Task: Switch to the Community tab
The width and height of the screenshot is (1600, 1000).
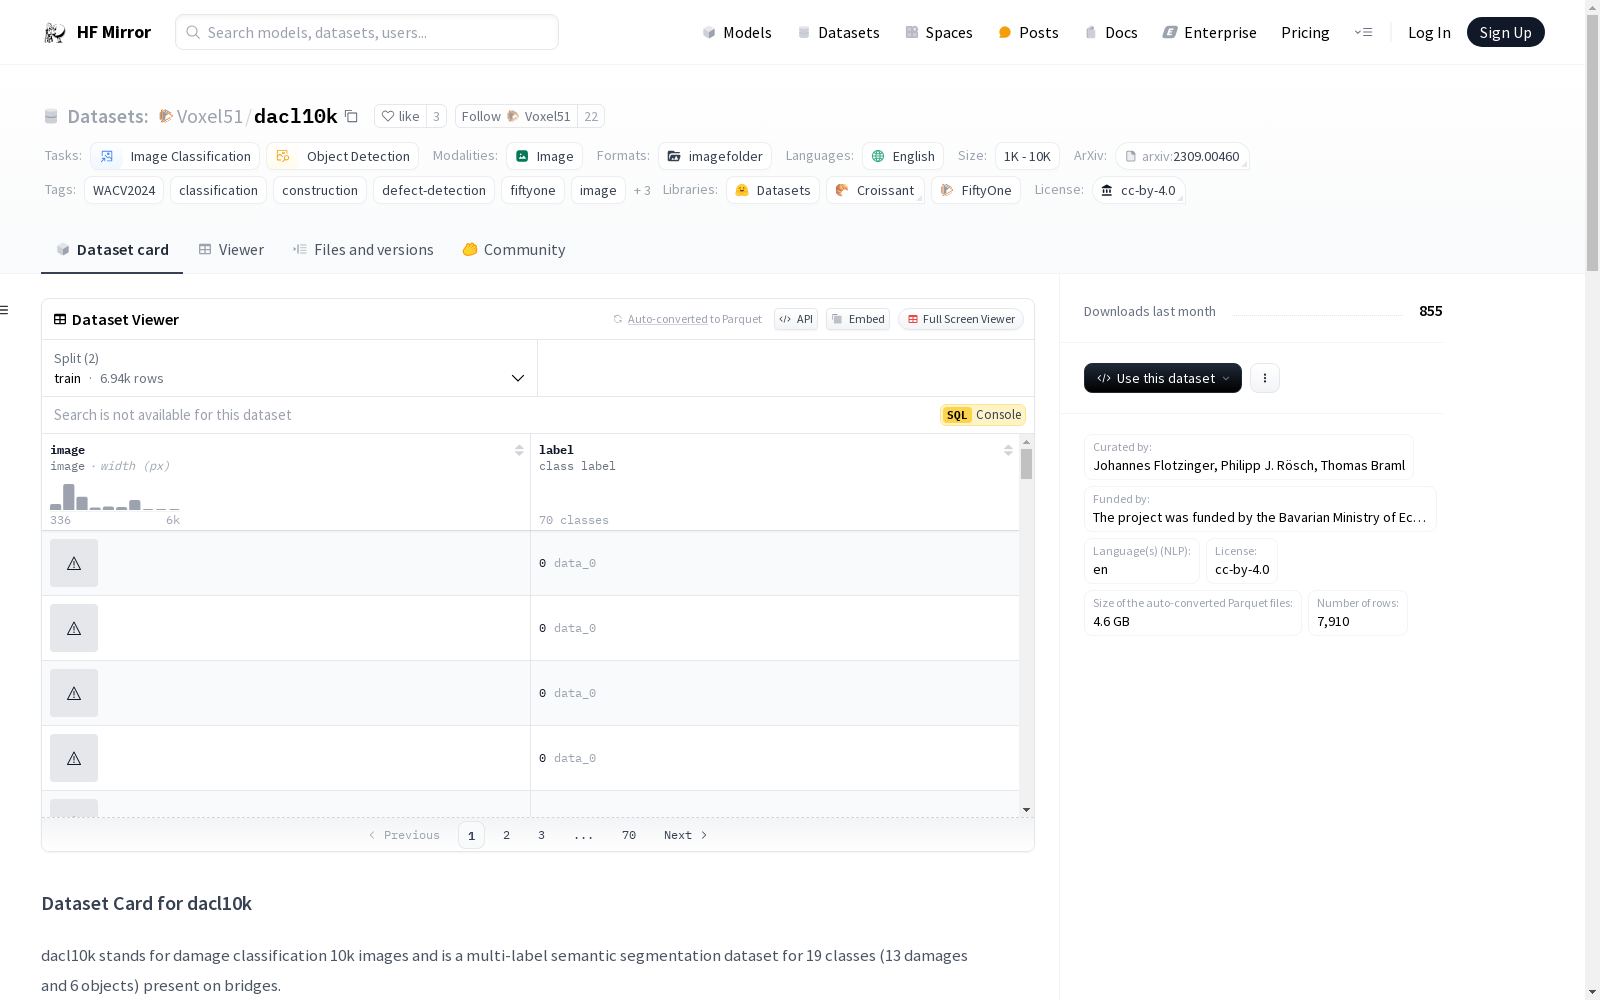Action: 514,249
